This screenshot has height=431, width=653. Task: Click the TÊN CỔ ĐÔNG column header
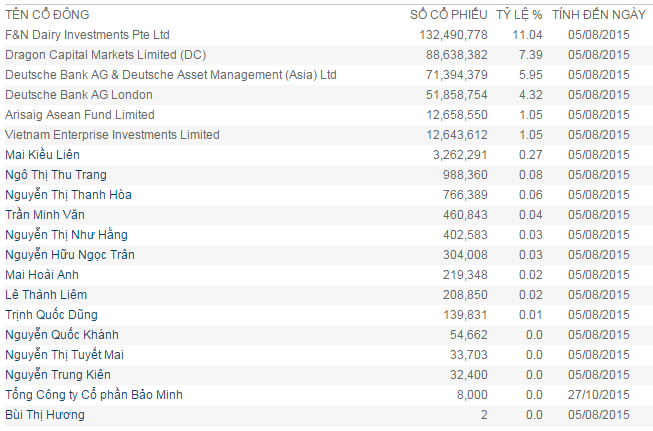(47, 15)
